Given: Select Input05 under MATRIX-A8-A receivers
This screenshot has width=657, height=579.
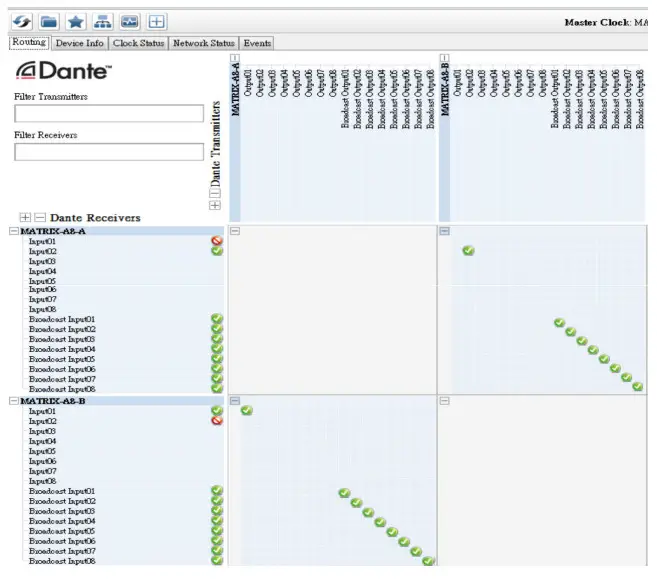Looking at the screenshot, I should (42, 281).
